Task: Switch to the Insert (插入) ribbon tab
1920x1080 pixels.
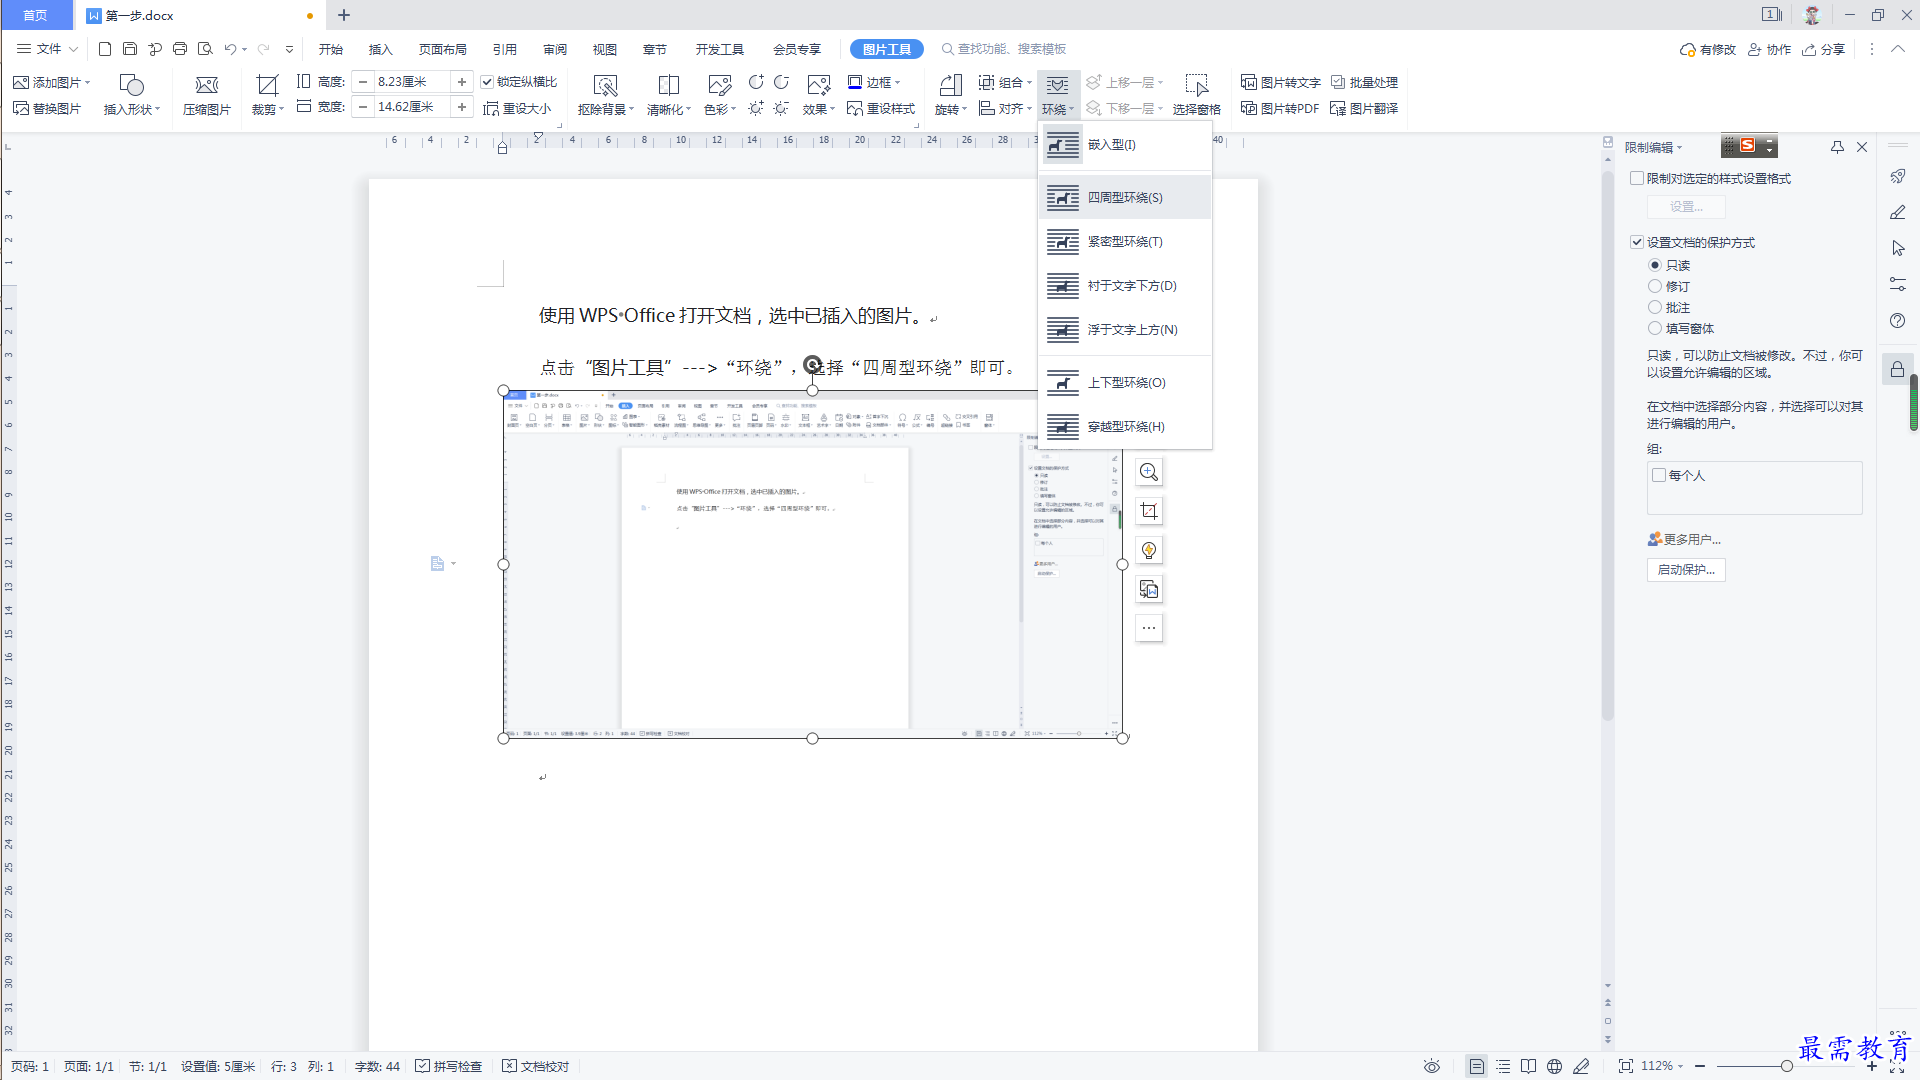Action: [x=381, y=49]
